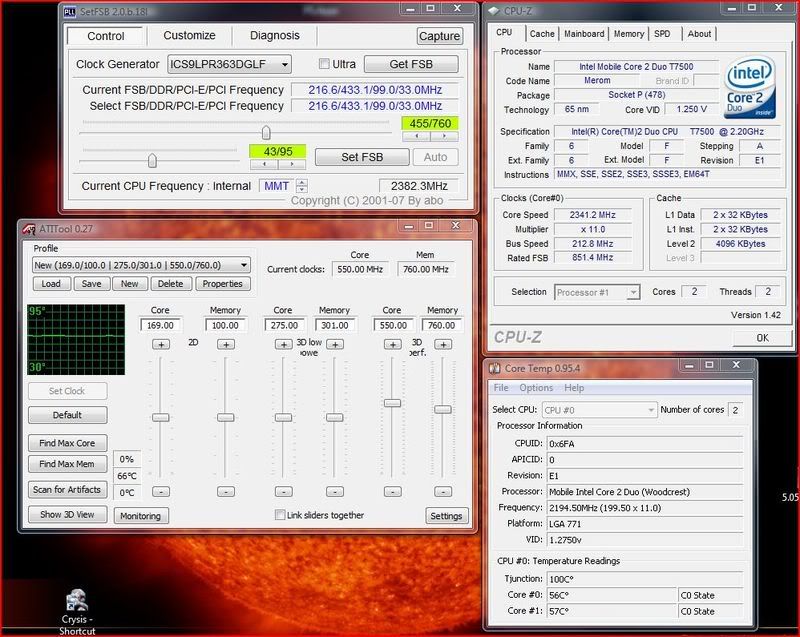
Task: Click the Get FSB button
Action: 411,64
